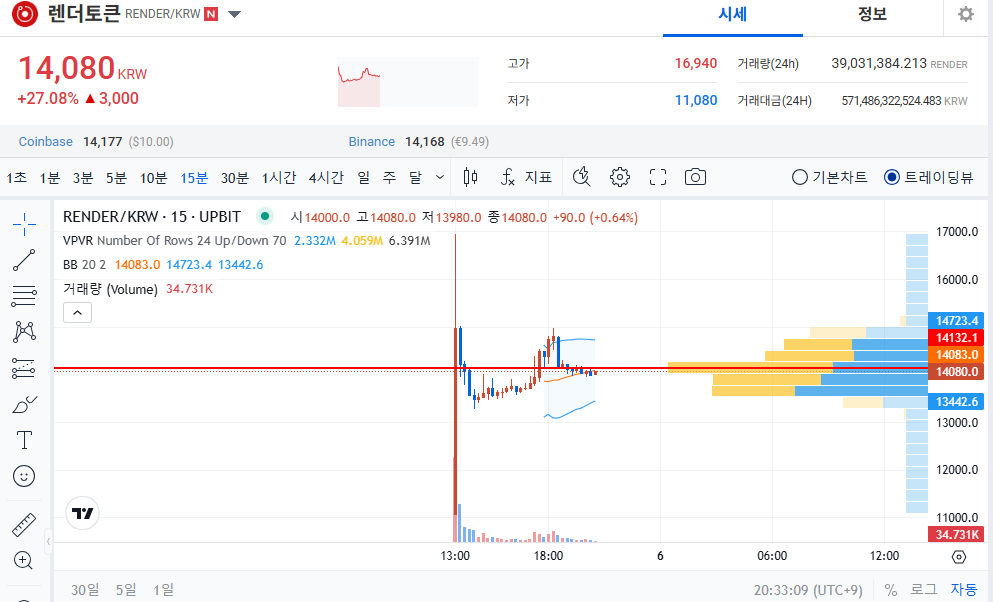The height and width of the screenshot is (602, 993).
Task: Set chart interval to 1분
Action: (49, 178)
